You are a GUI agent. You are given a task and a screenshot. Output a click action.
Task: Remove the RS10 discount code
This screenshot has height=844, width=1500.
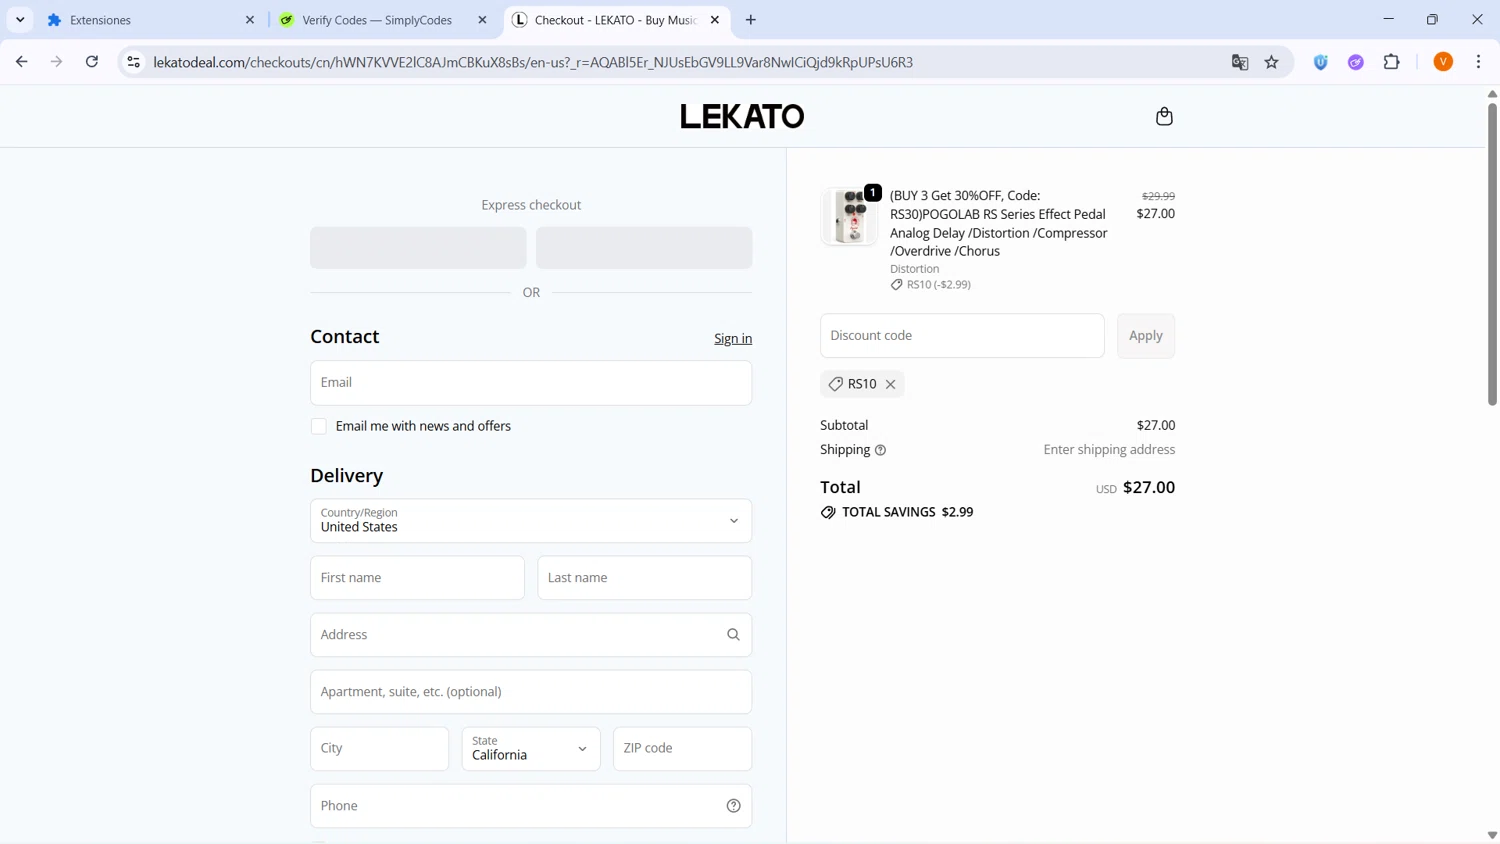tap(890, 384)
